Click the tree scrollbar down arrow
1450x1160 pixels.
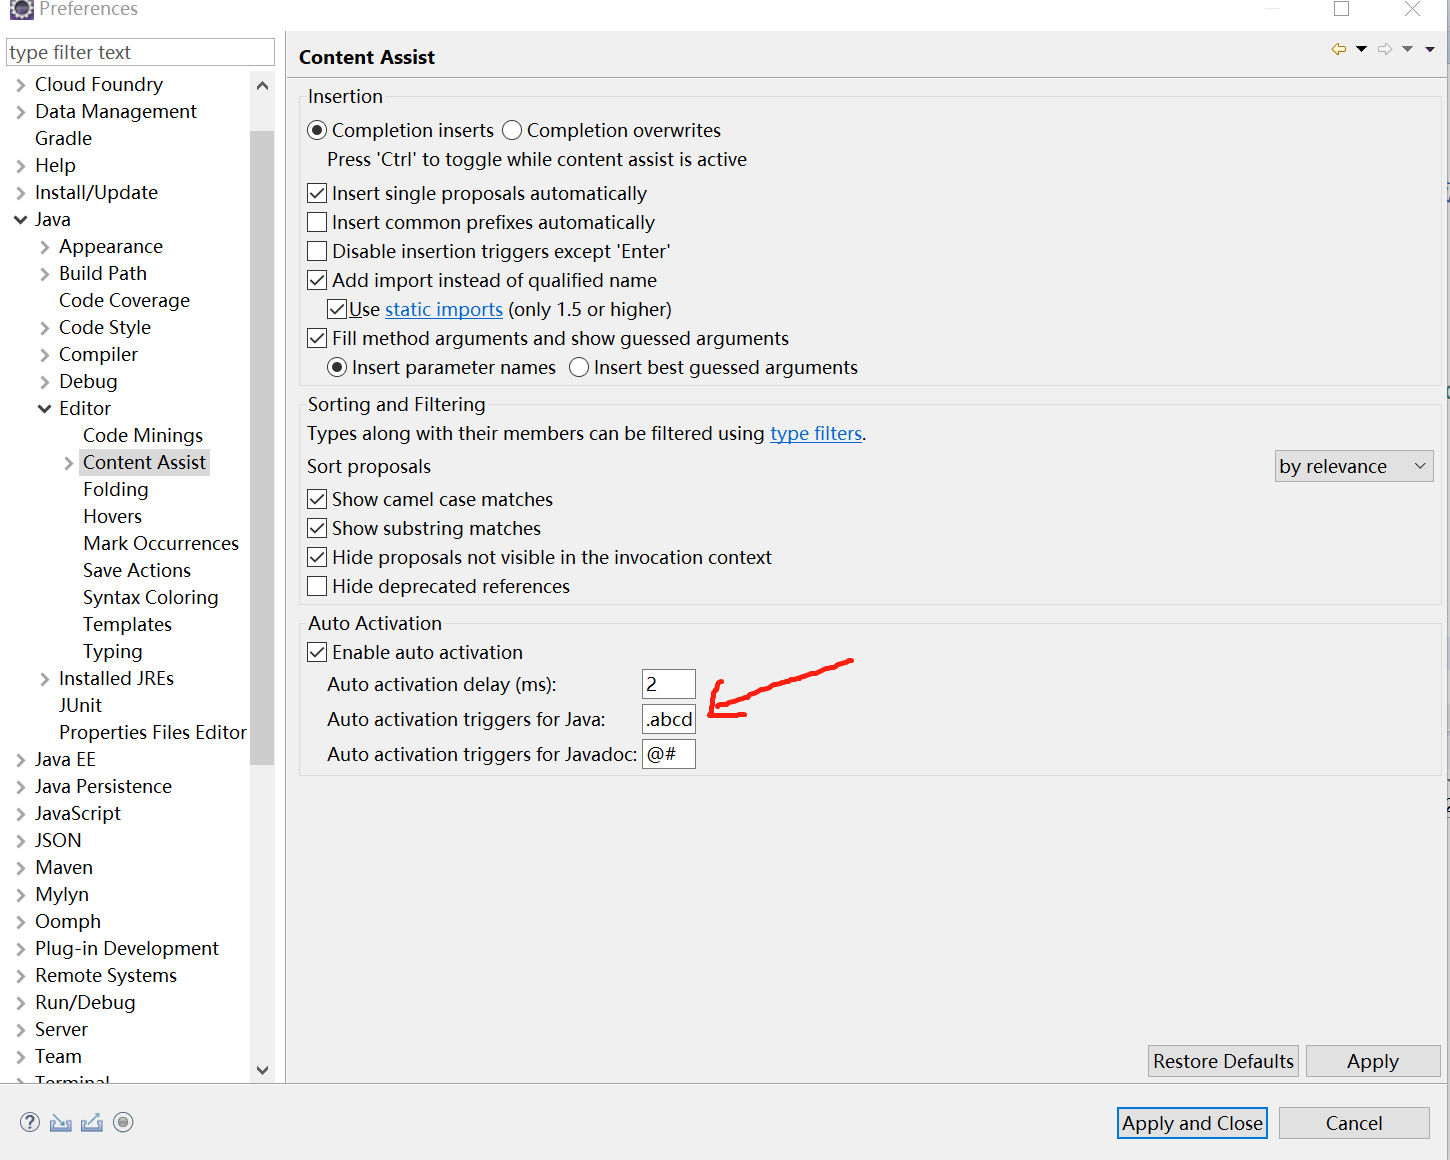click(x=262, y=1070)
